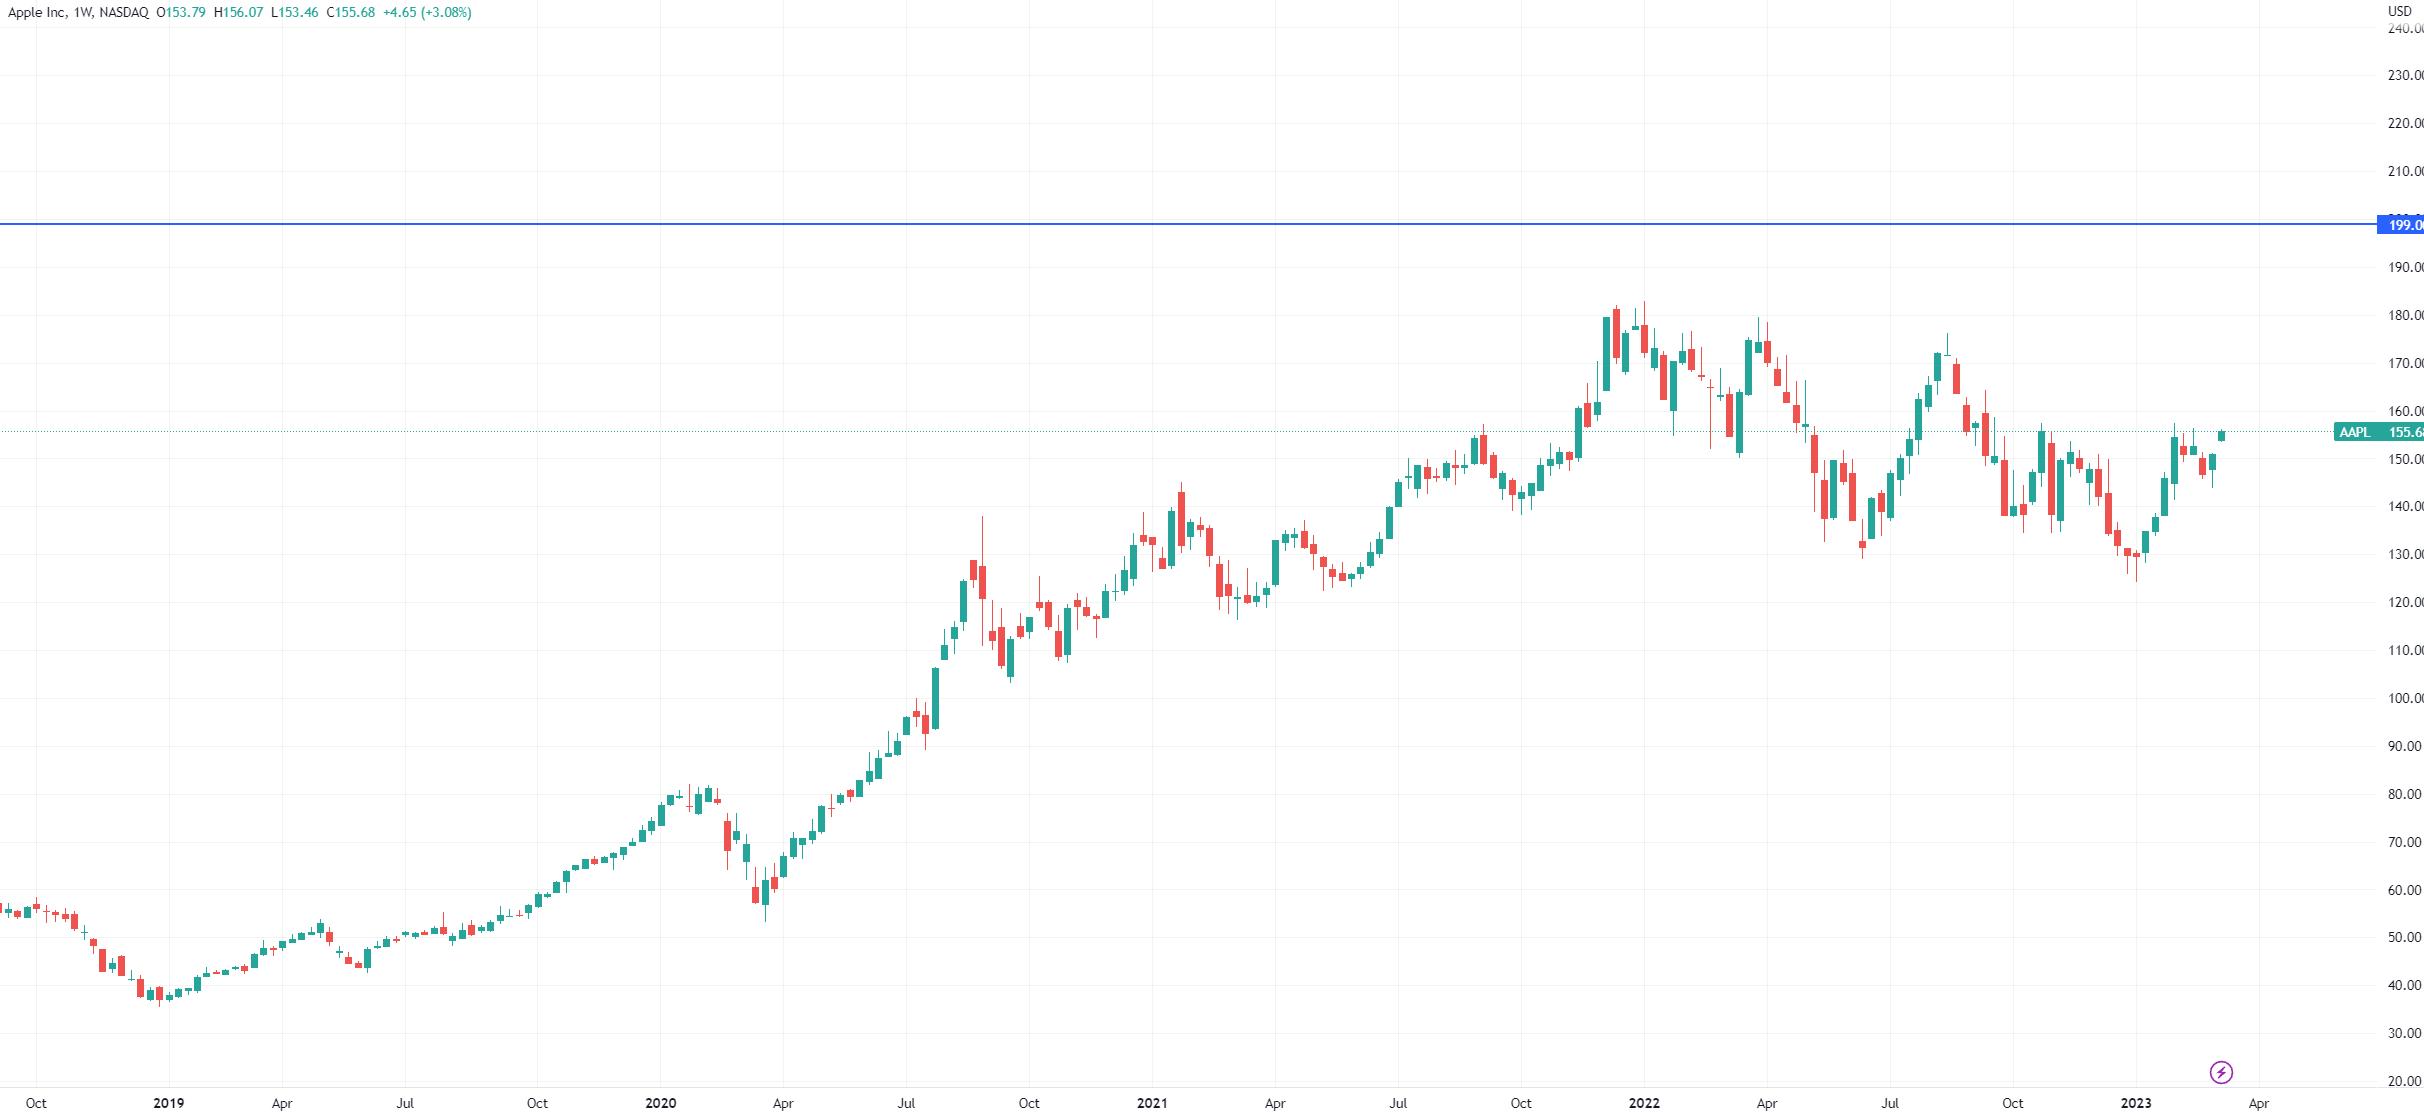Open the USD currency selector
This screenshot has height=1113, width=2424.
pos(2400,11)
